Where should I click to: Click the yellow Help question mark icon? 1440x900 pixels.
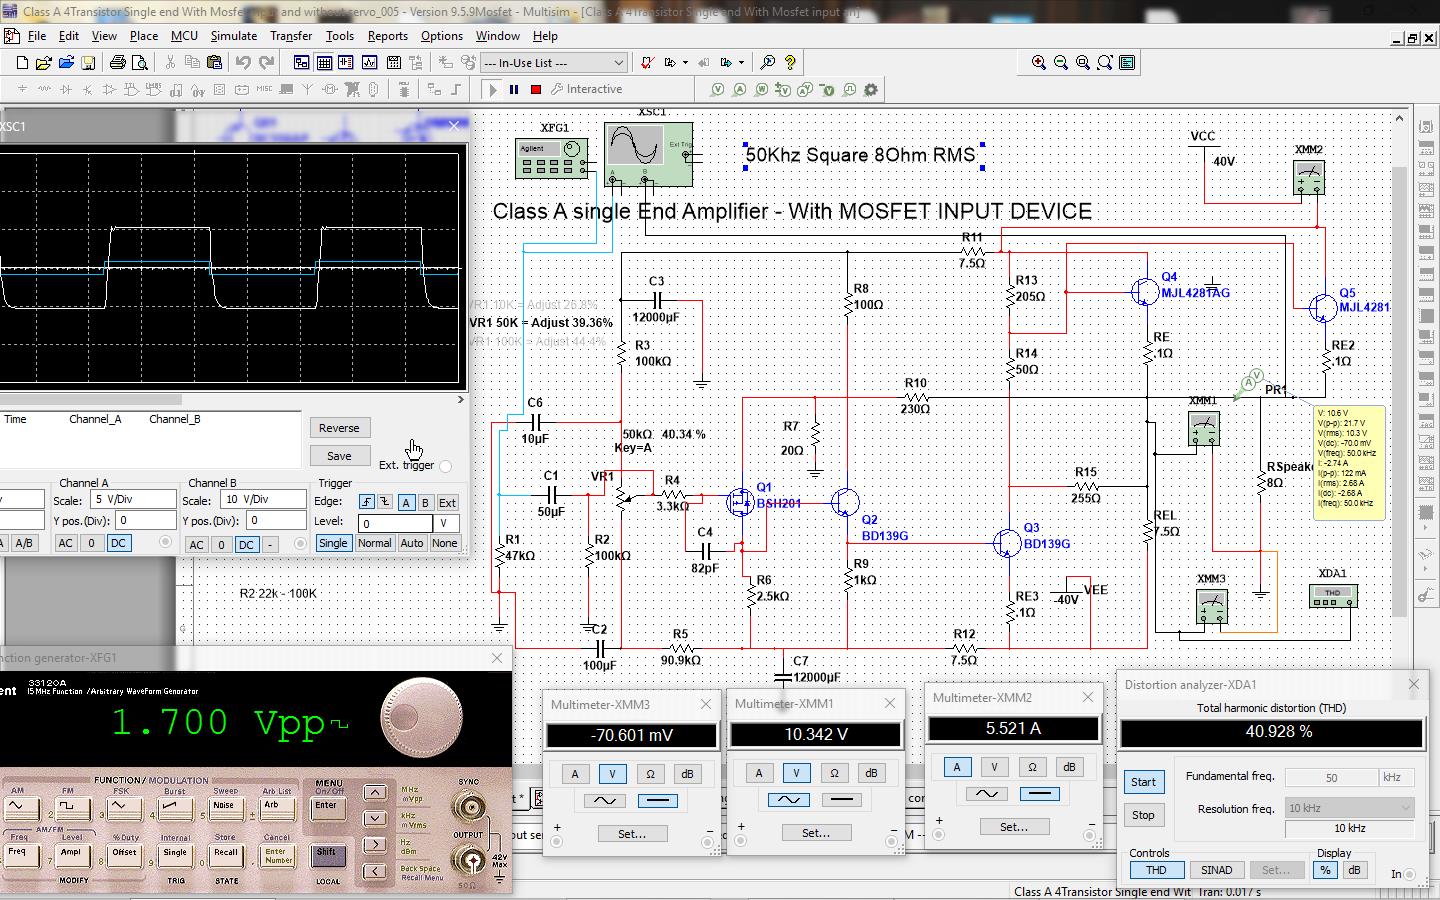pyautogui.click(x=790, y=62)
